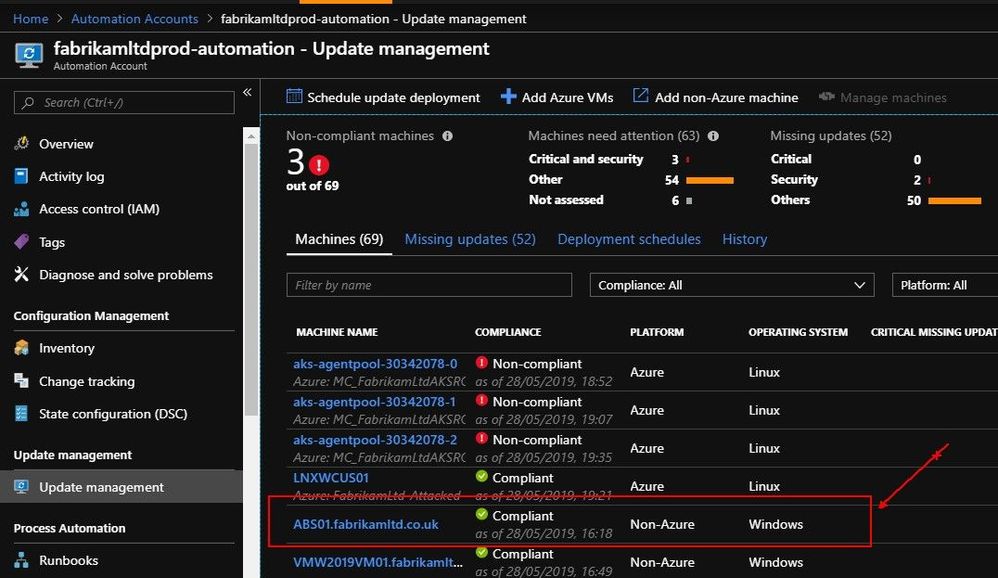Click the Add non-Azure machine external icon
The width and height of the screenshot is (998, 578).
point(640,95)
